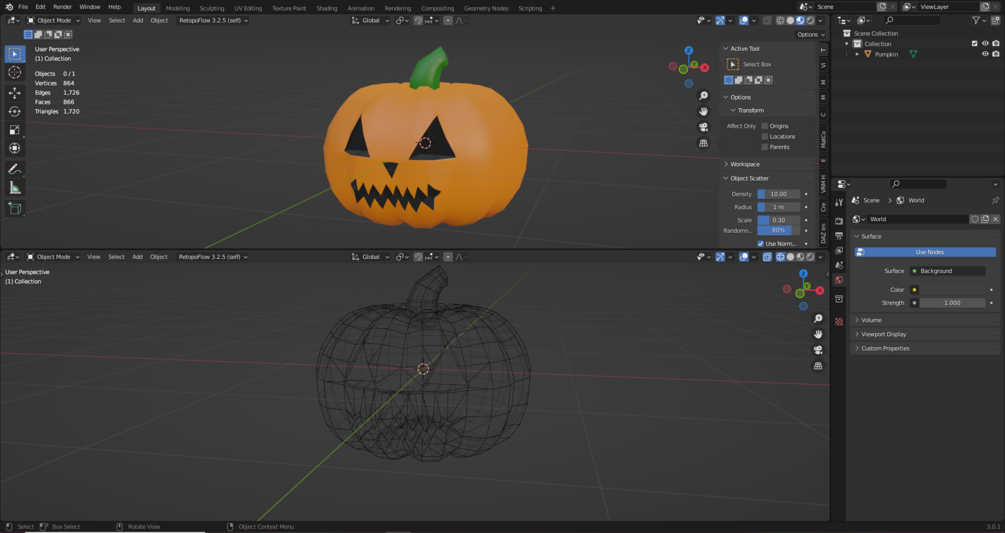The image size is (1005, 533).
Task: Toggle X-ray in top viewport header
Action: click(x=767, y=20)
